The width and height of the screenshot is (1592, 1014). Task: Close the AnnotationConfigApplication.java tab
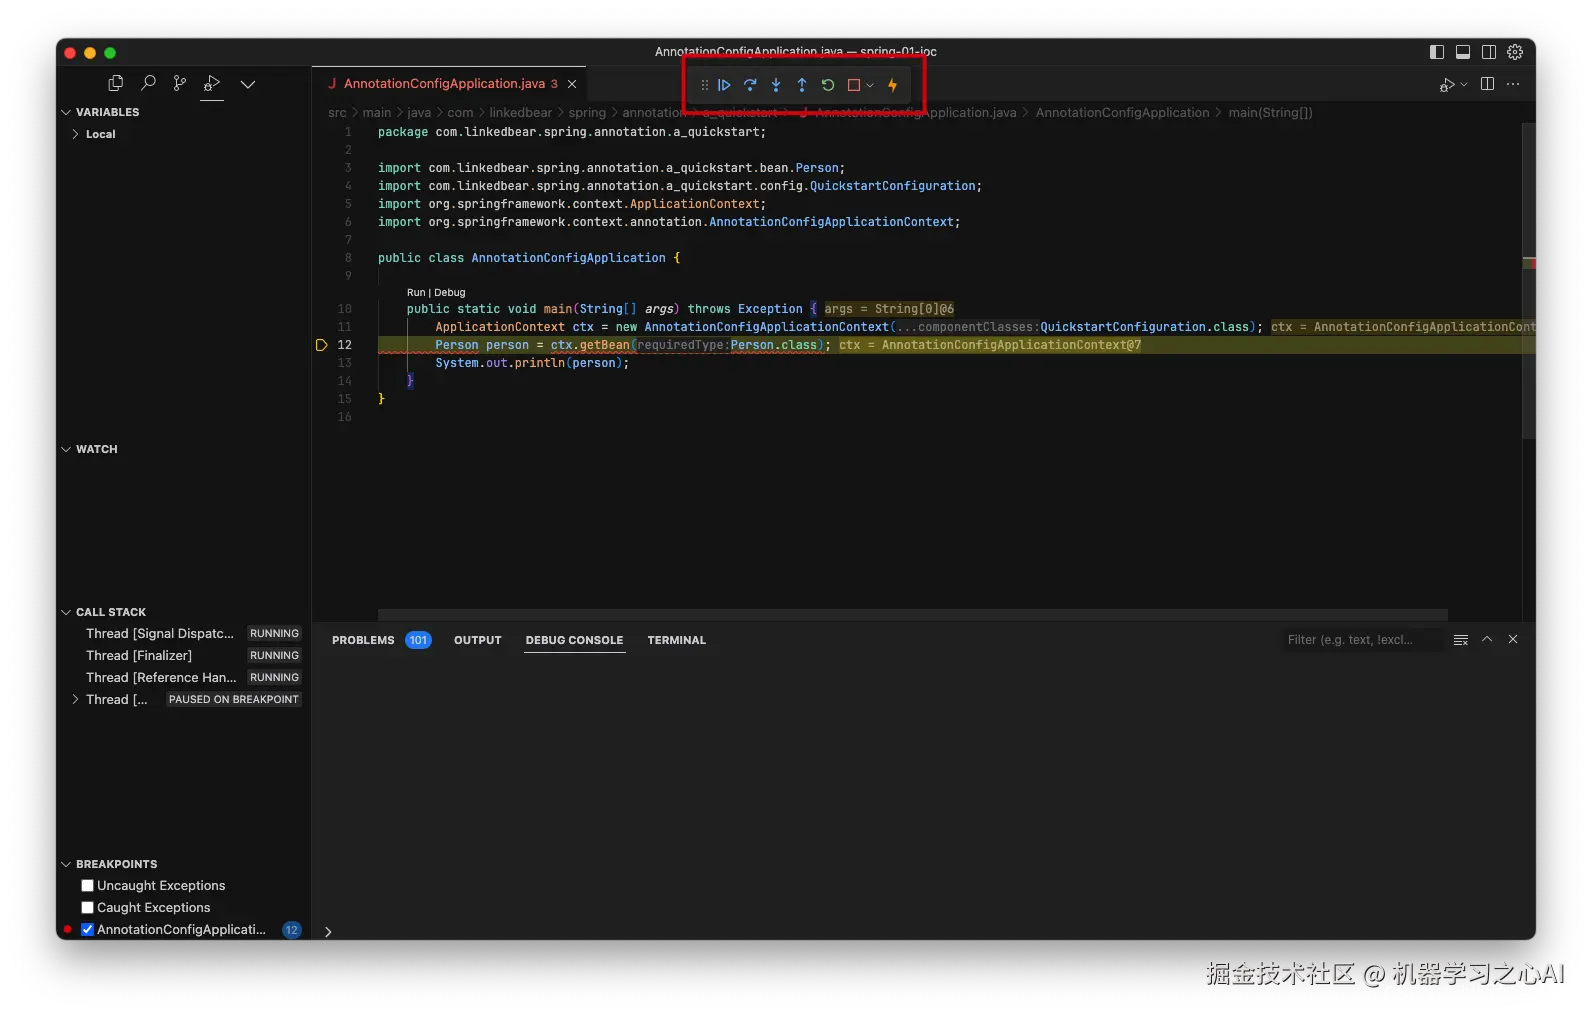[572, 84]
